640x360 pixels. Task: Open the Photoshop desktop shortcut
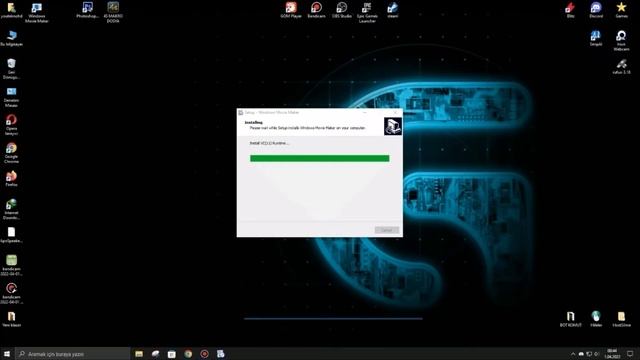click(x=87, y=11)
